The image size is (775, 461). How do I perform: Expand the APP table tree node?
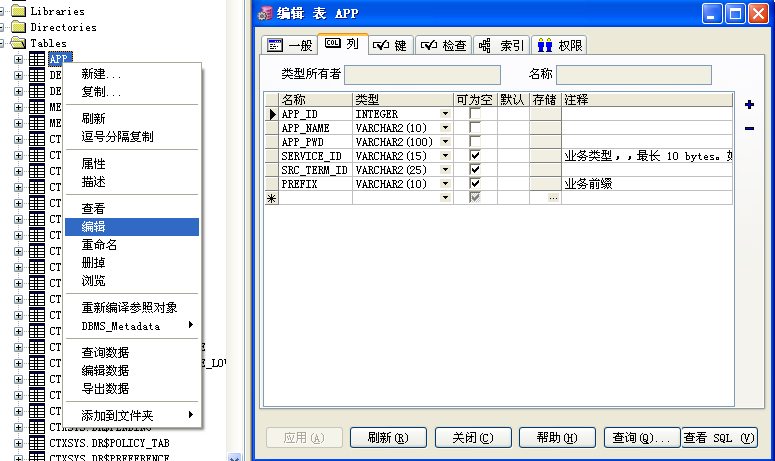click(18, 59)
